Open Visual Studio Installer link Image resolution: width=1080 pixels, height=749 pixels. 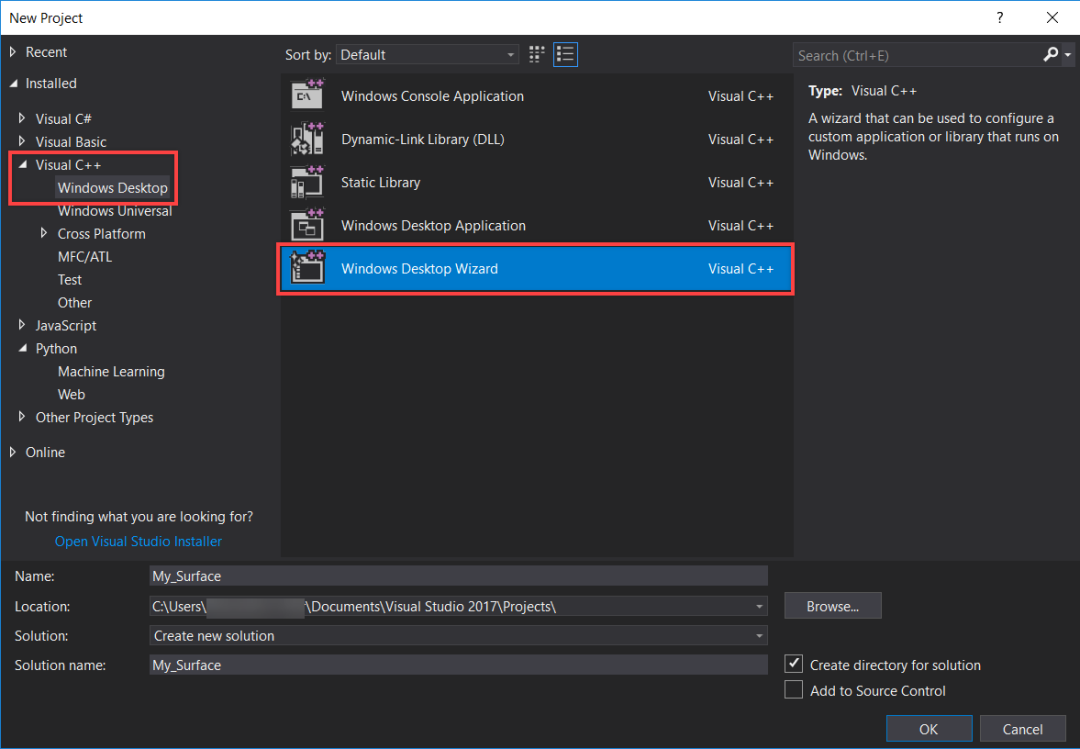[138, 541]
